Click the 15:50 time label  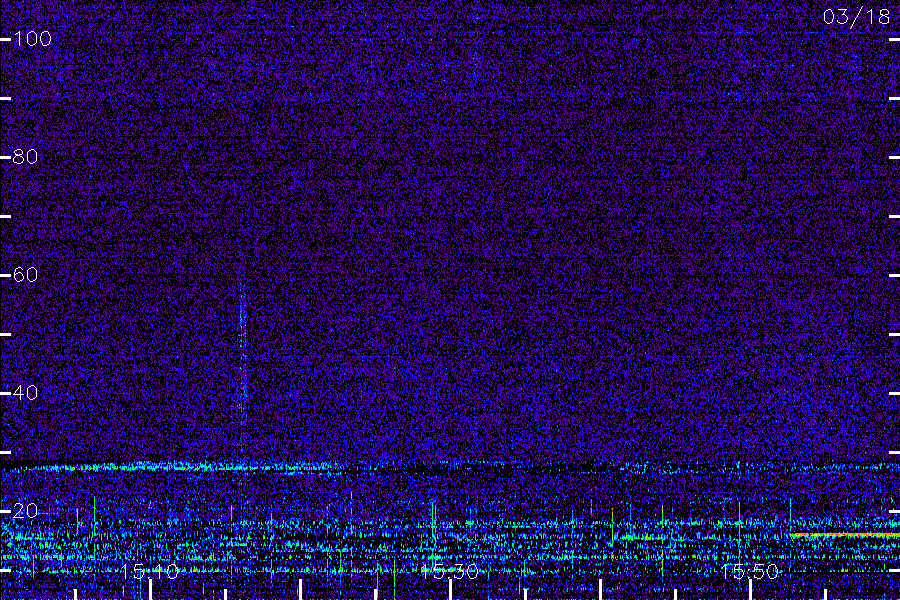[x=750, y=571]
